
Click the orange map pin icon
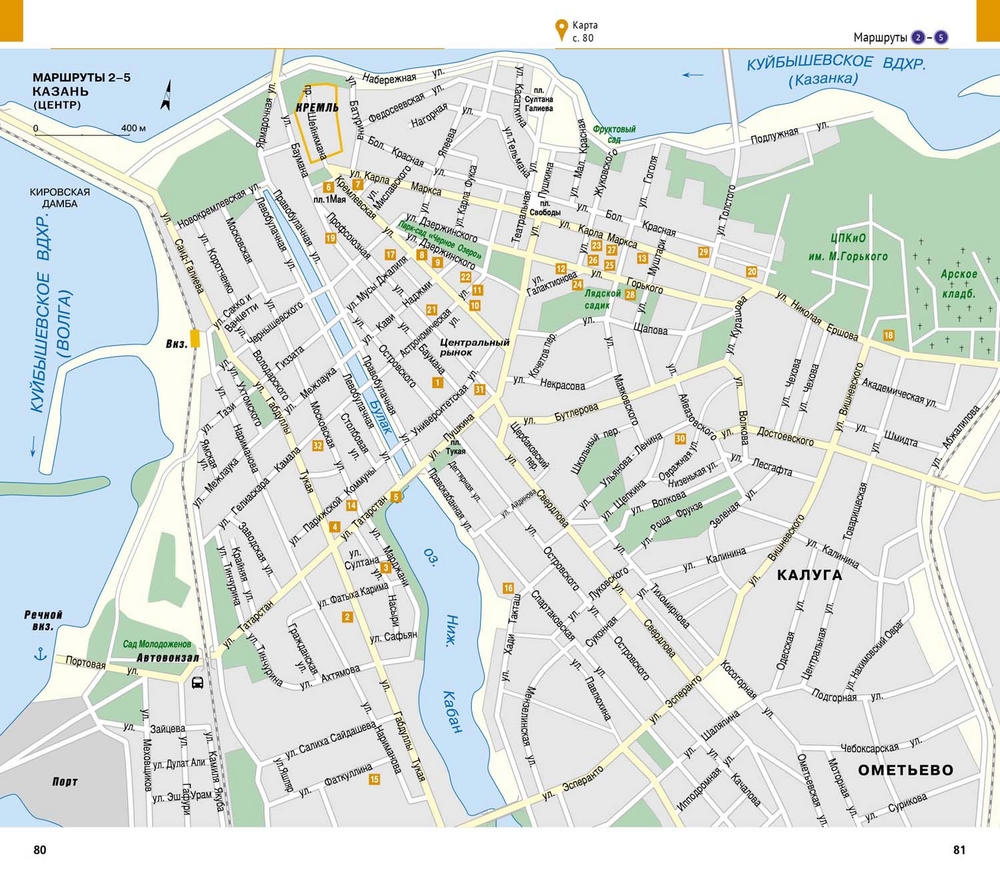tap(561, 27)
